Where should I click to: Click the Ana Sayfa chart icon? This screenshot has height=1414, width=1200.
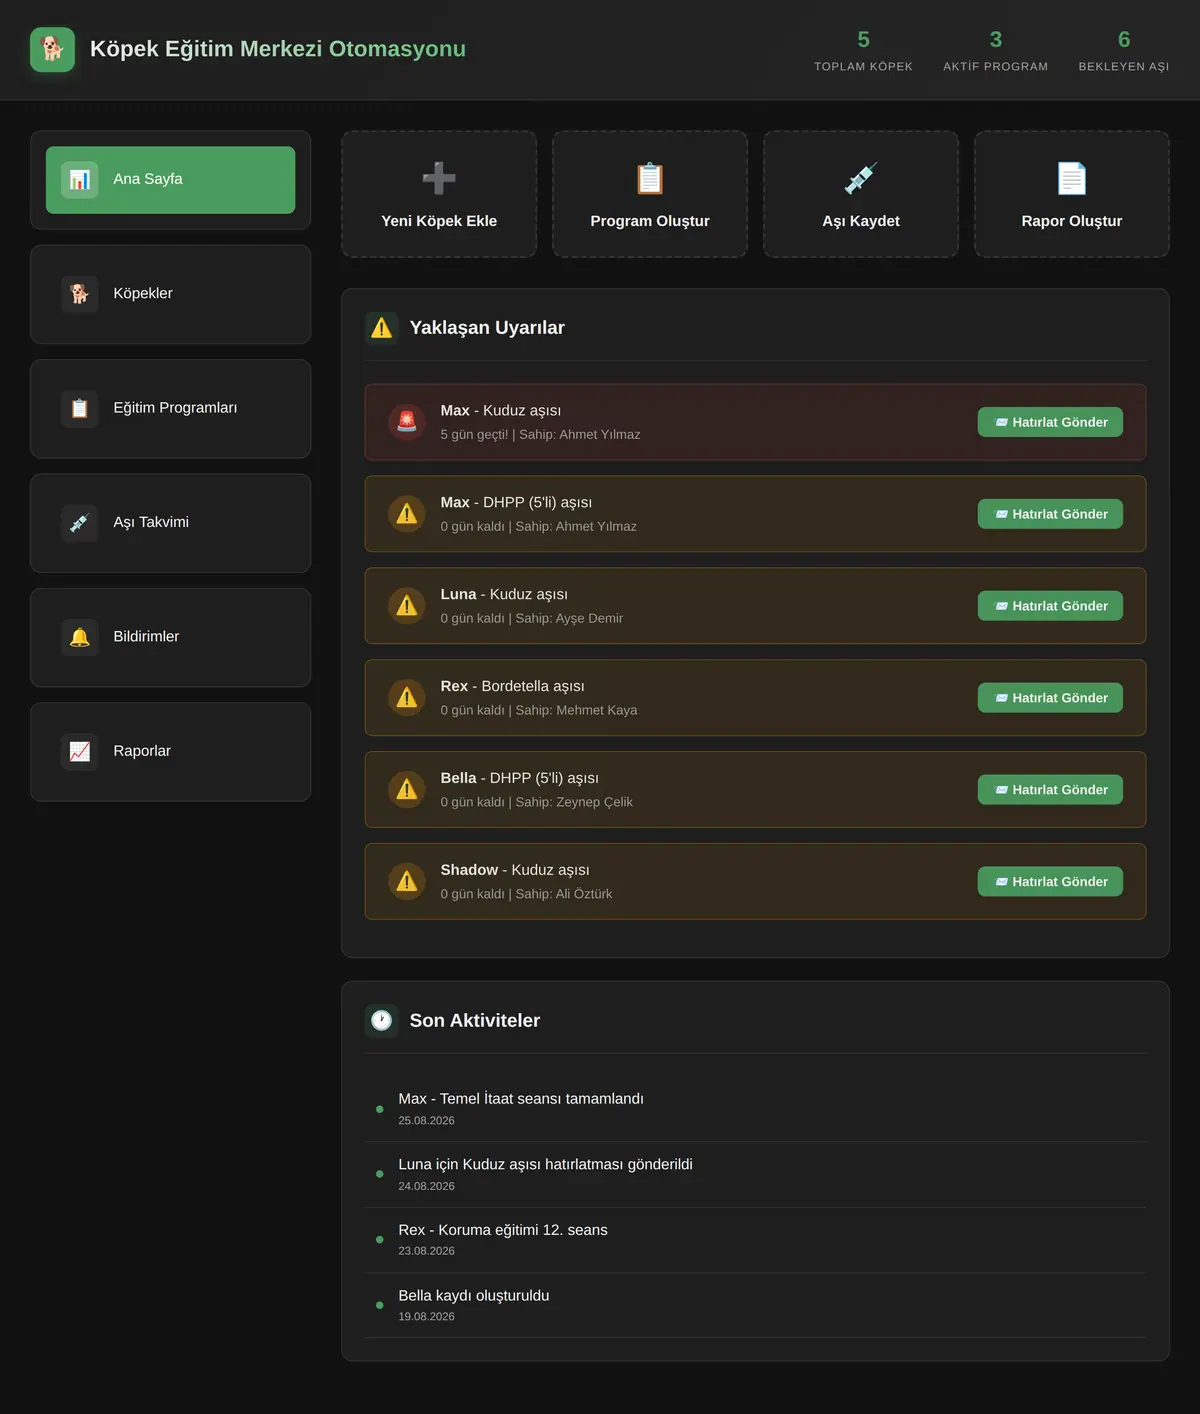click(80, 180)
